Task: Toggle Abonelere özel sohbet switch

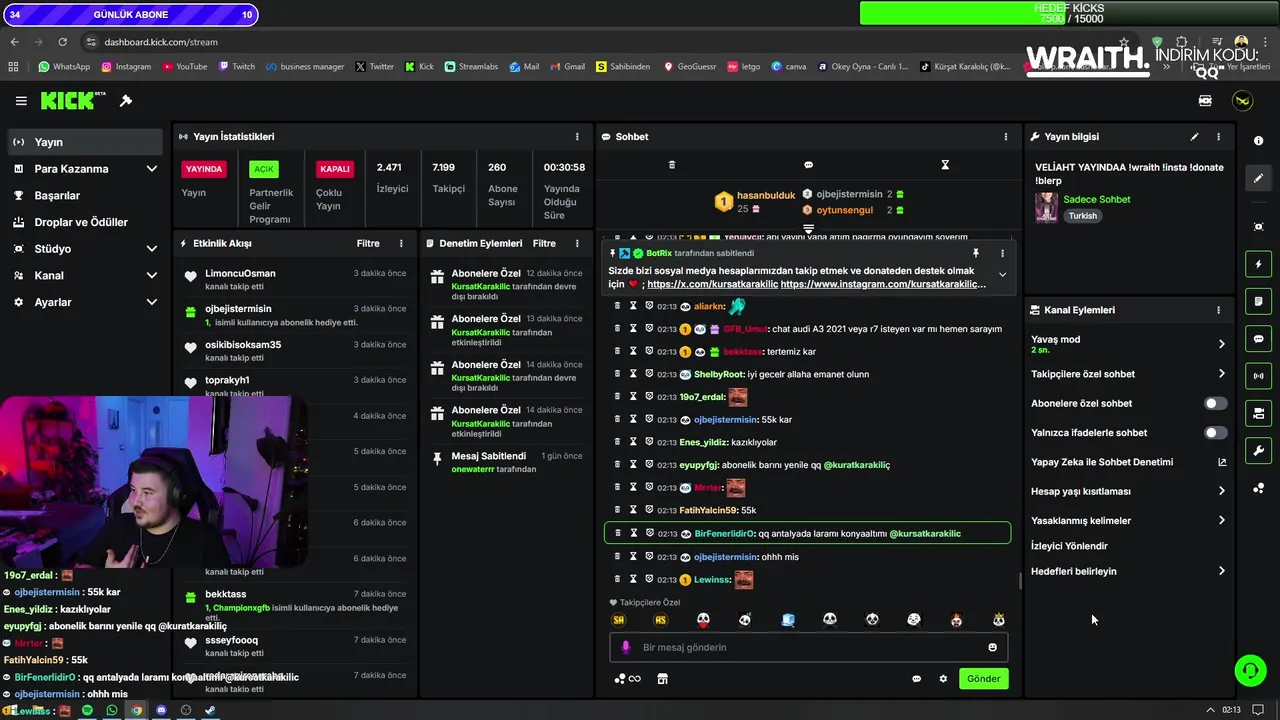Action: (x=1215, y=404)
